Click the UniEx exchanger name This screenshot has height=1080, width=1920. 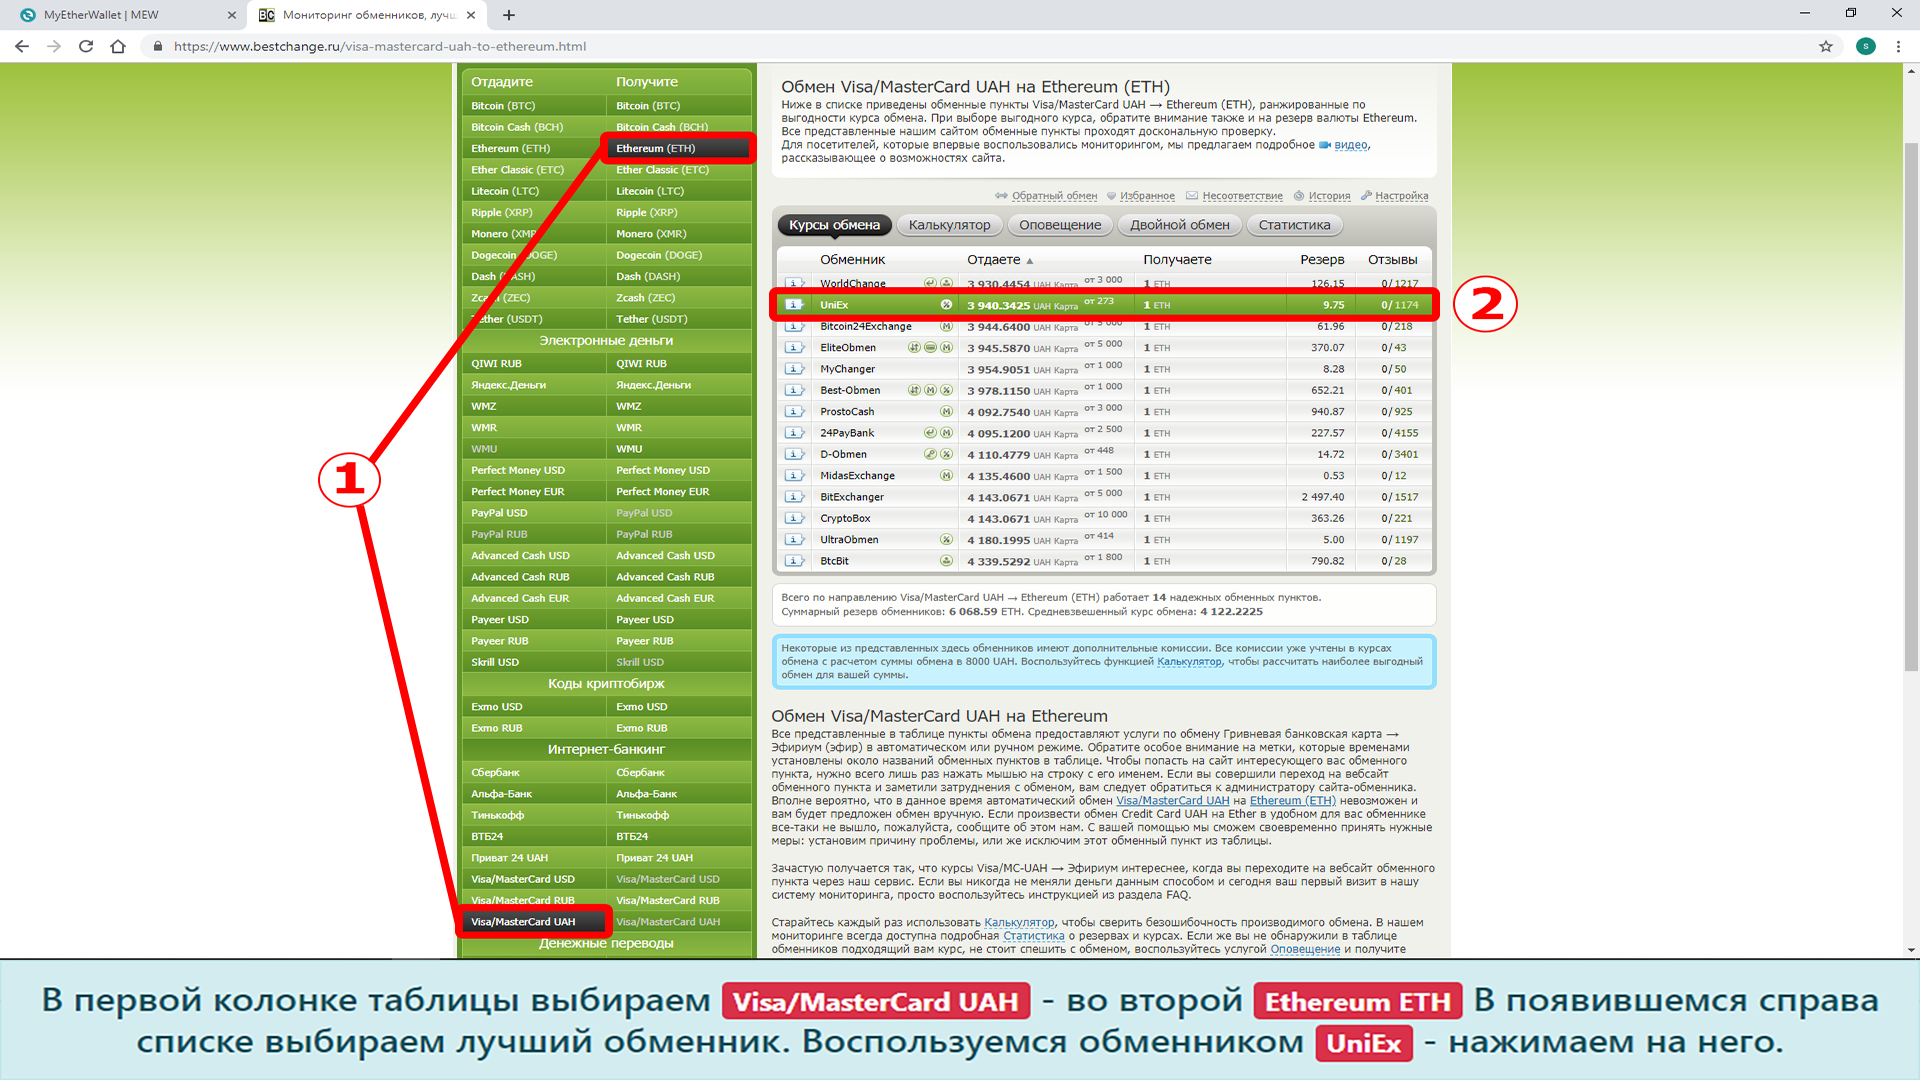[834, 305]
